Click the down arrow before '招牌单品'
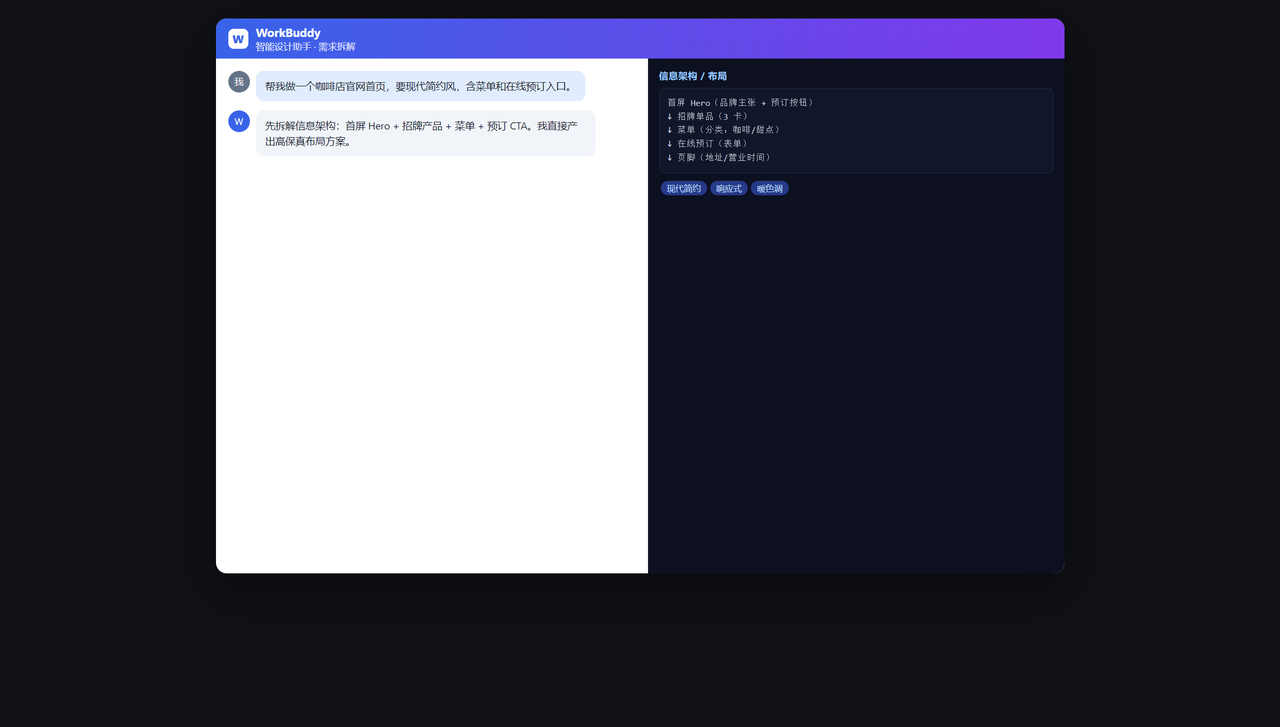 [670, 116]
